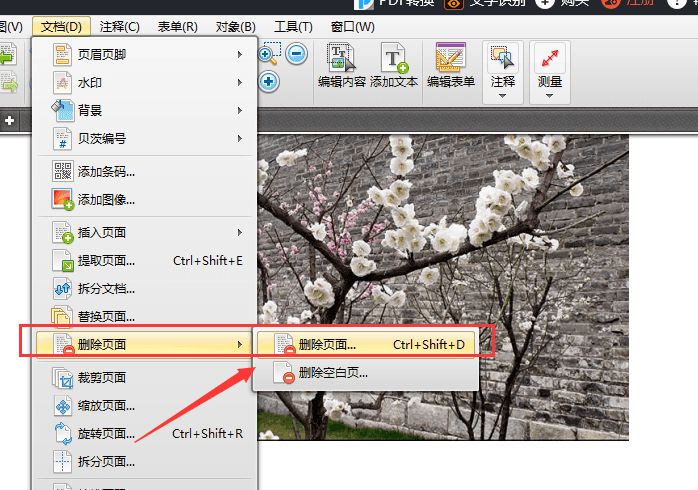Choose 裁剪页面 from the menu

[145, 377]
